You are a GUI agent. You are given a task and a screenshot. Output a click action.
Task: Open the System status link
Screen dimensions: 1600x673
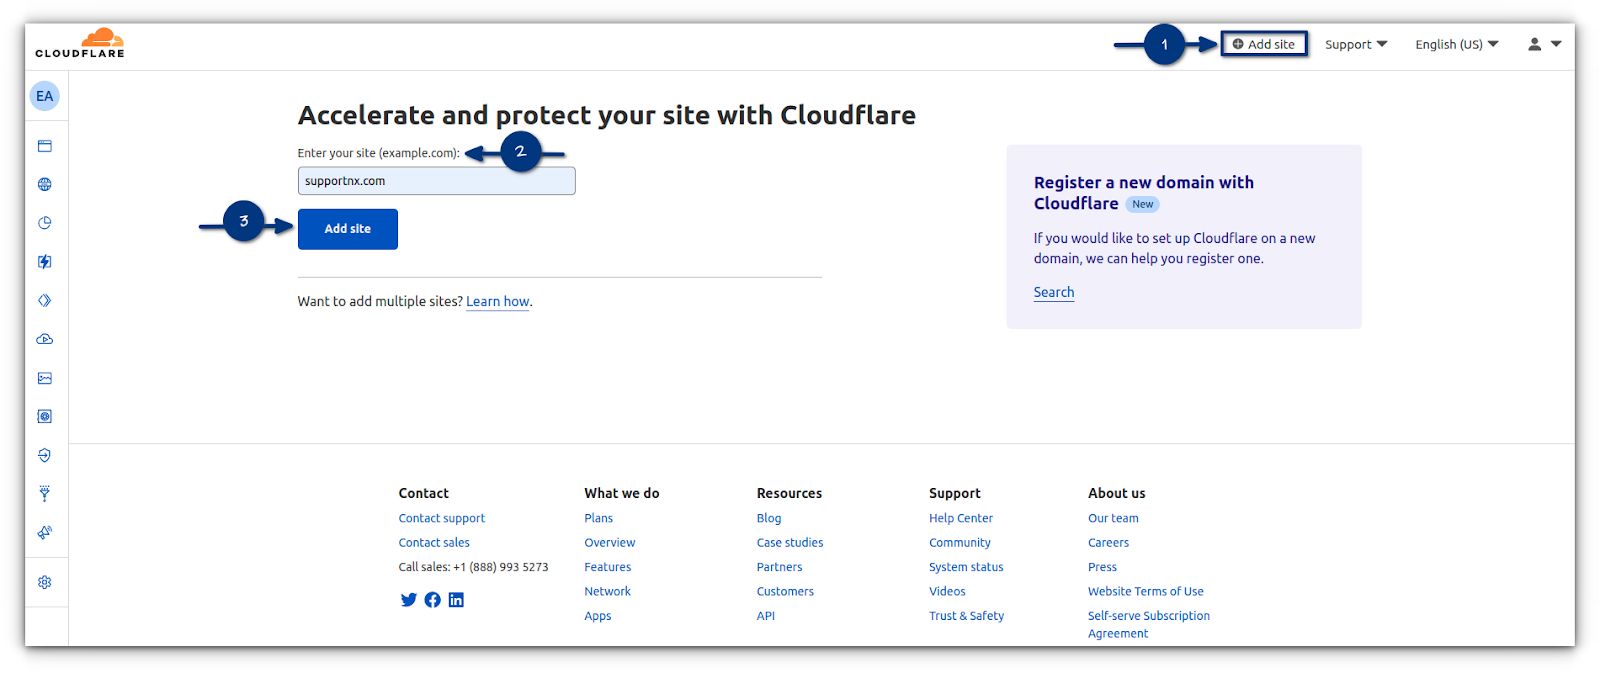coord(965,567)
